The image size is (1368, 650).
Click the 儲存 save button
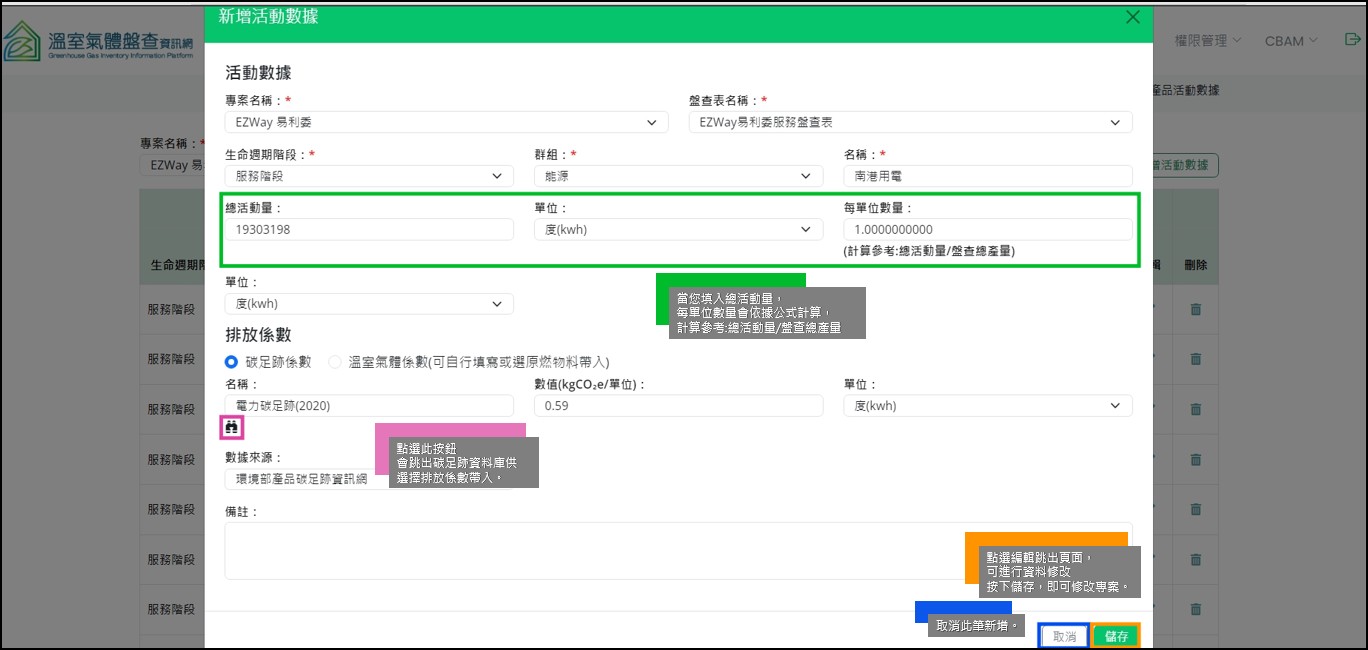click(x=1116, y=637)
